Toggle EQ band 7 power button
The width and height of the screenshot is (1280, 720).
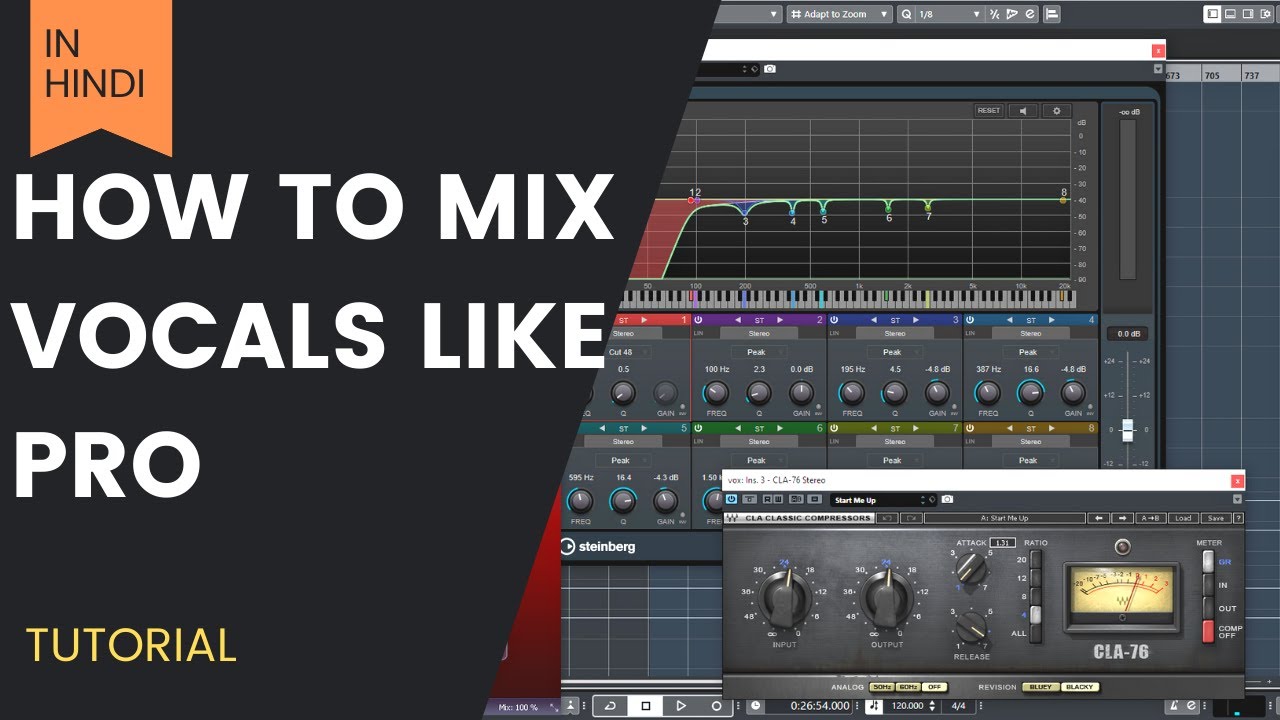834,428
